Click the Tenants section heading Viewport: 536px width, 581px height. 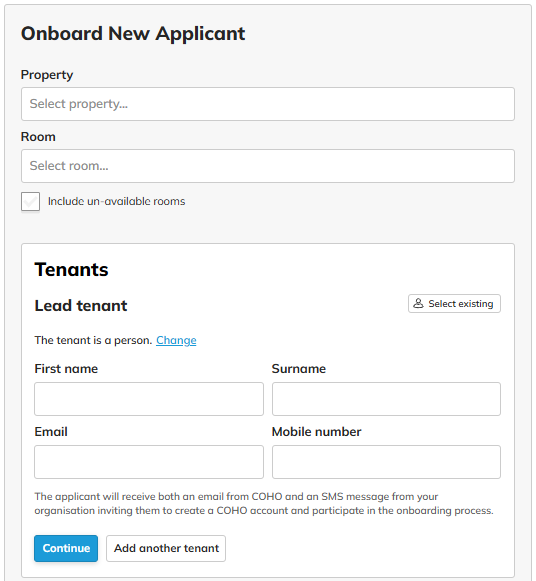tap(71, 269)
